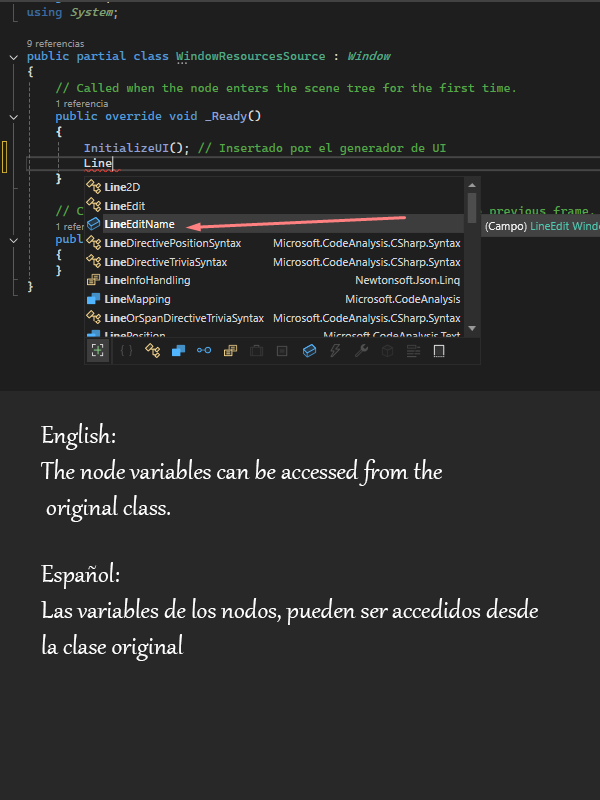This screenshot has width=600, height=800.
Task: Select LineDirectiveTriviaSyntax suggestion
Action: [274, 262]
